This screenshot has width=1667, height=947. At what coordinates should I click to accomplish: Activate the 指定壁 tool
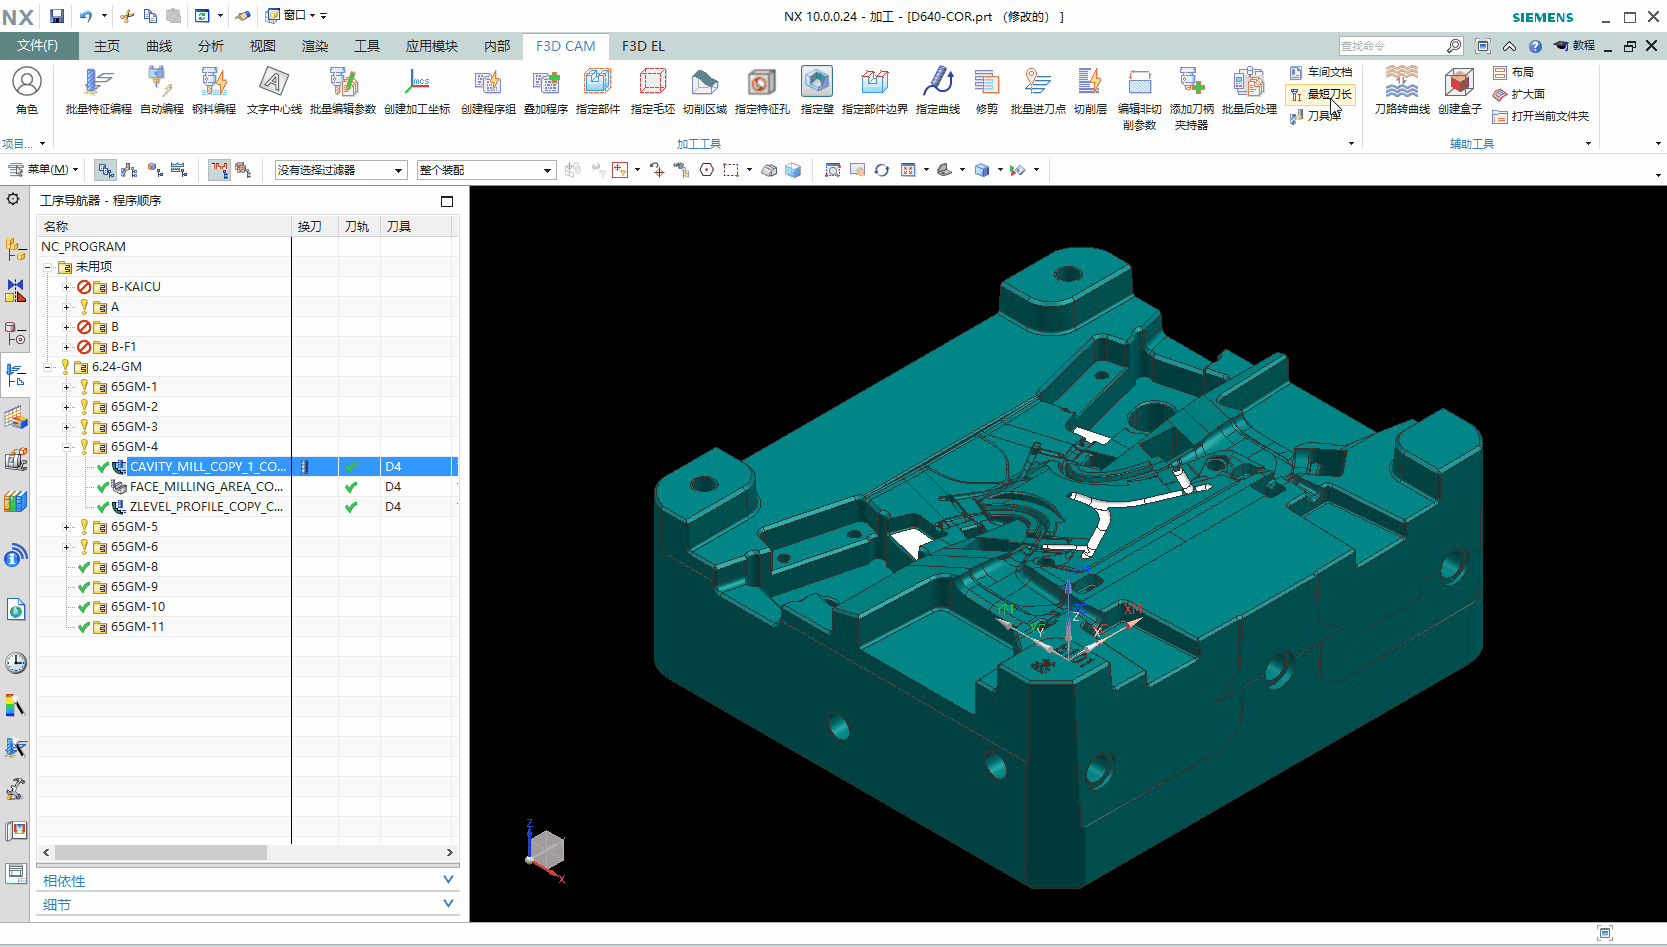(817, 90)
